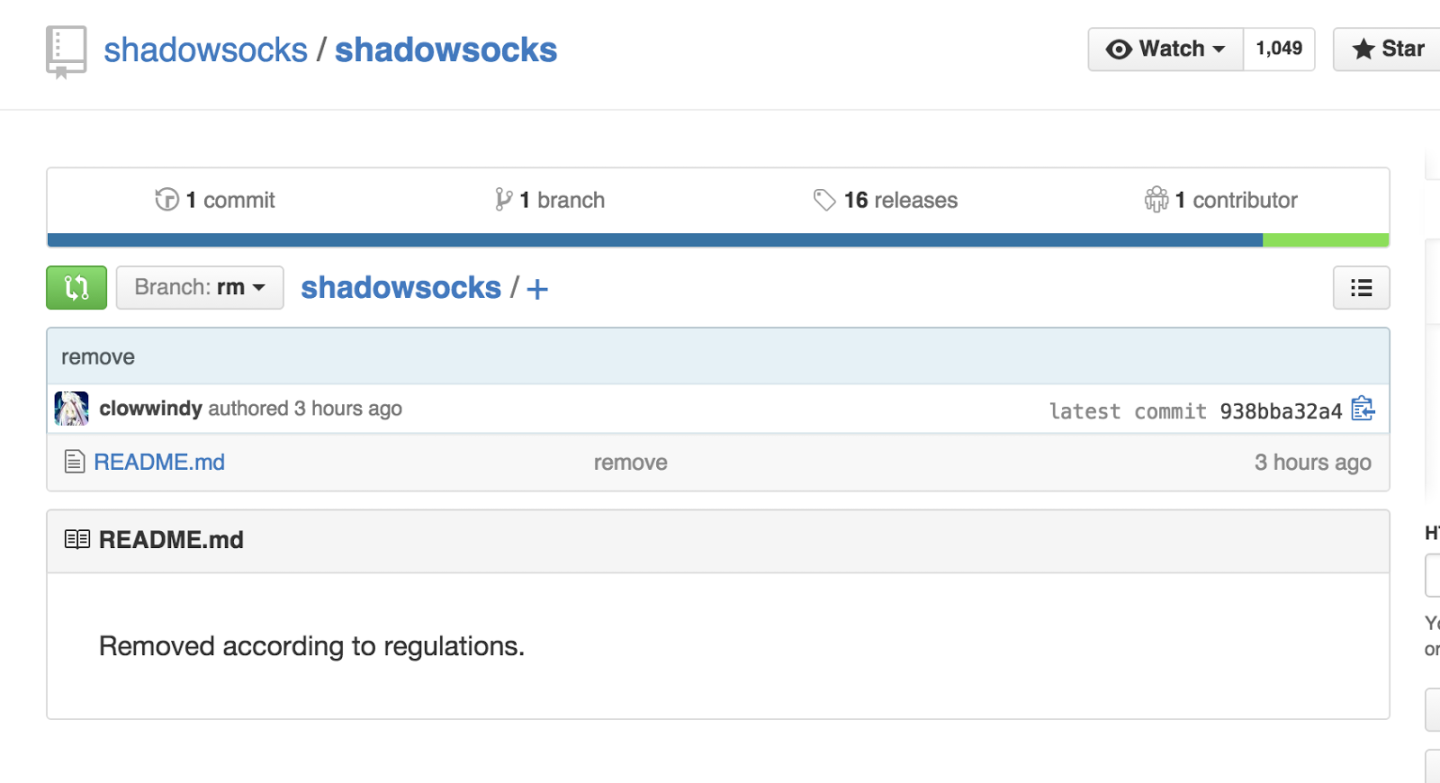Toggle watching with the Watch eye control
The image size is (1440, 783).
[1150, 48]
